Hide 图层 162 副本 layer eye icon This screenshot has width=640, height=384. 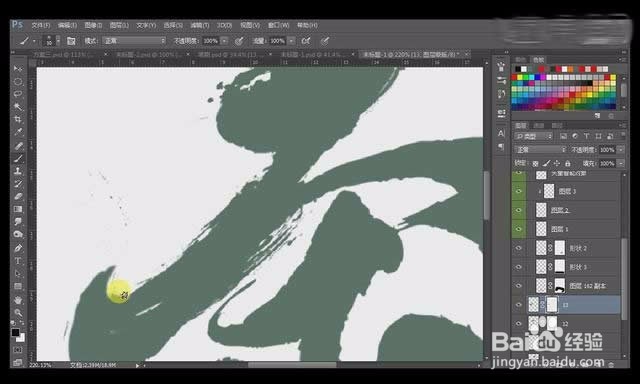pos(519,286)
